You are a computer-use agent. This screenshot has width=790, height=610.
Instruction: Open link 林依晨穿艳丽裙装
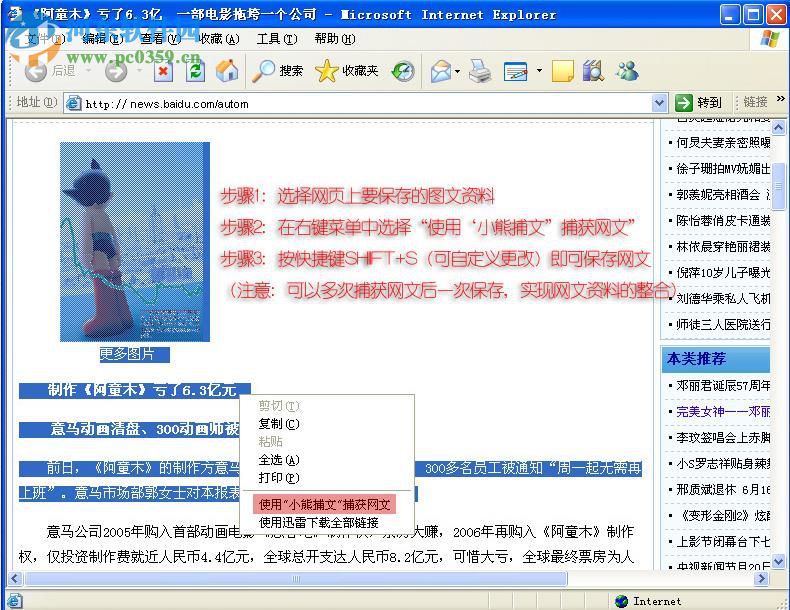(723, 246)
